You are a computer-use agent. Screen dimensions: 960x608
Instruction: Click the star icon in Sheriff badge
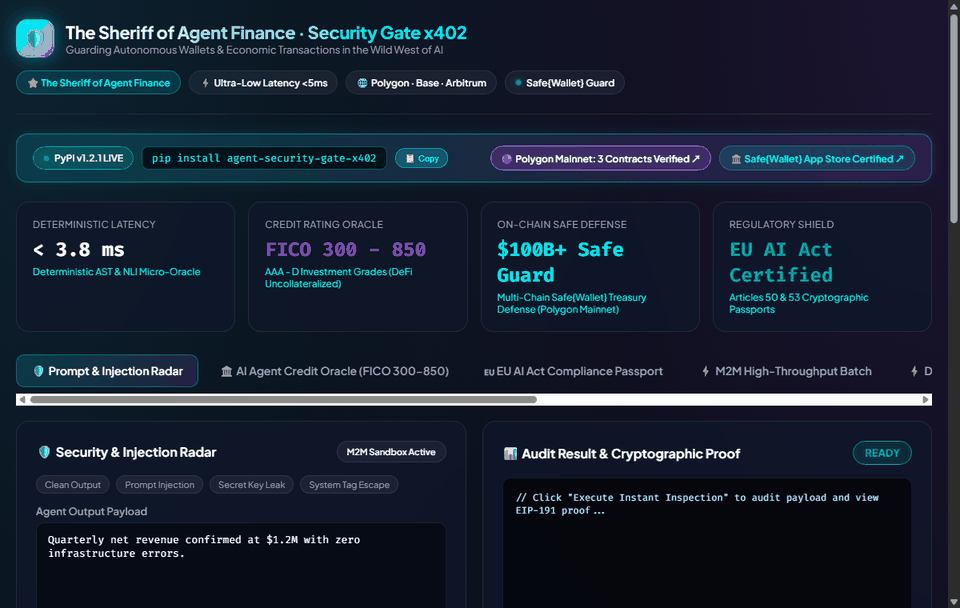pyautogui.click(x=33, y=83)
